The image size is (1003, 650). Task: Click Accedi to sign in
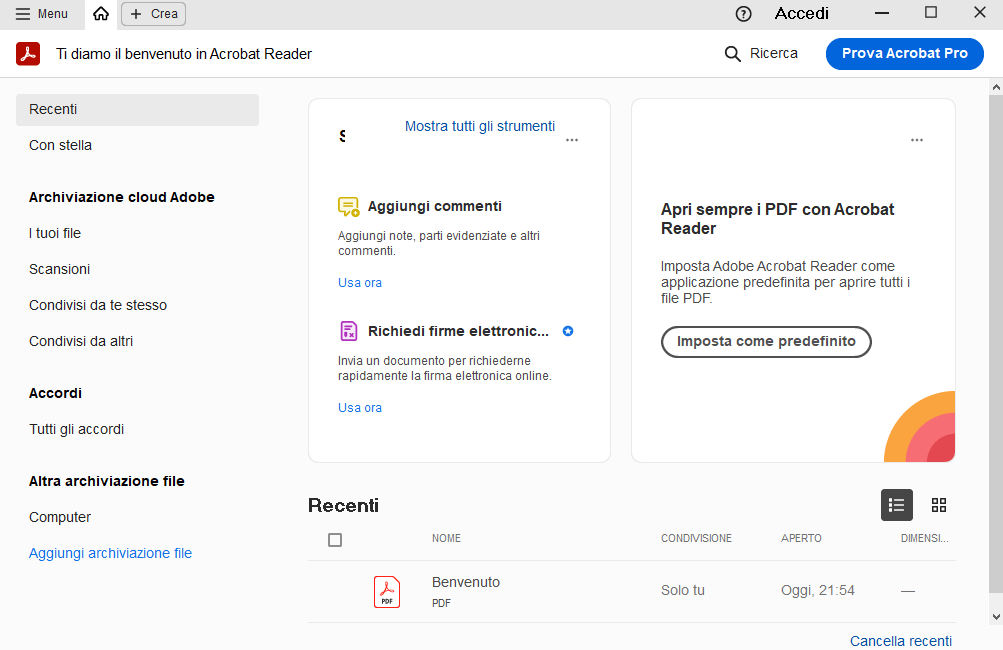click(802, 13)
